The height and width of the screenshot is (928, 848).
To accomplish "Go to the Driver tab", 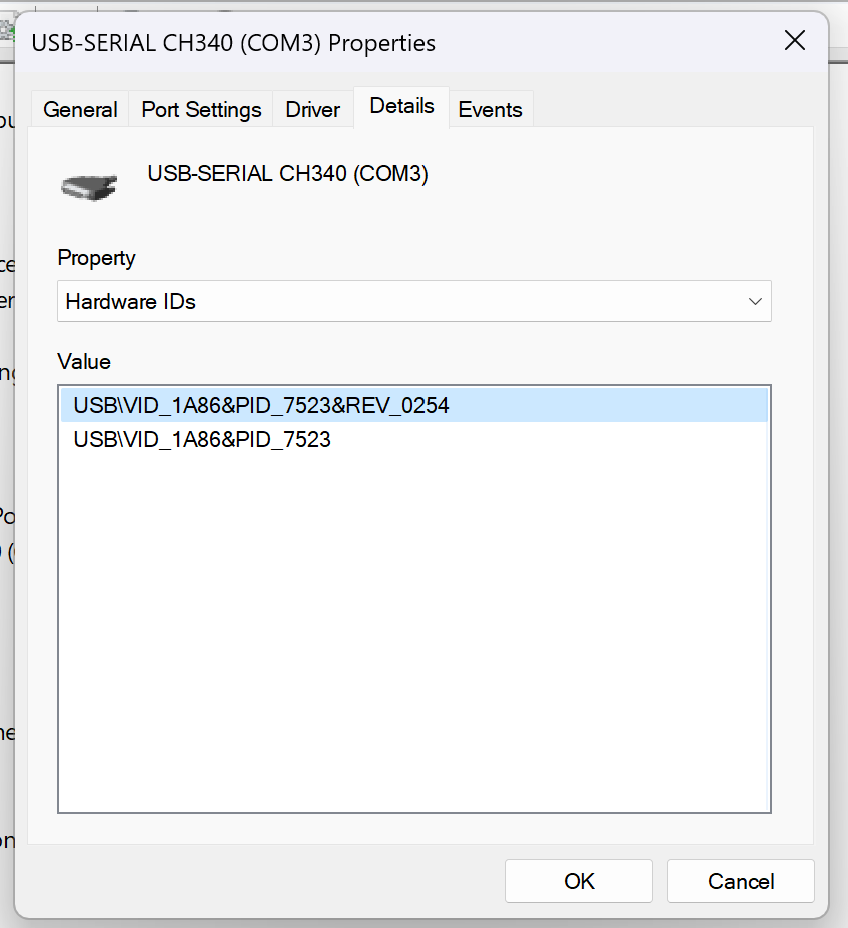I will [x=313, y=110].
